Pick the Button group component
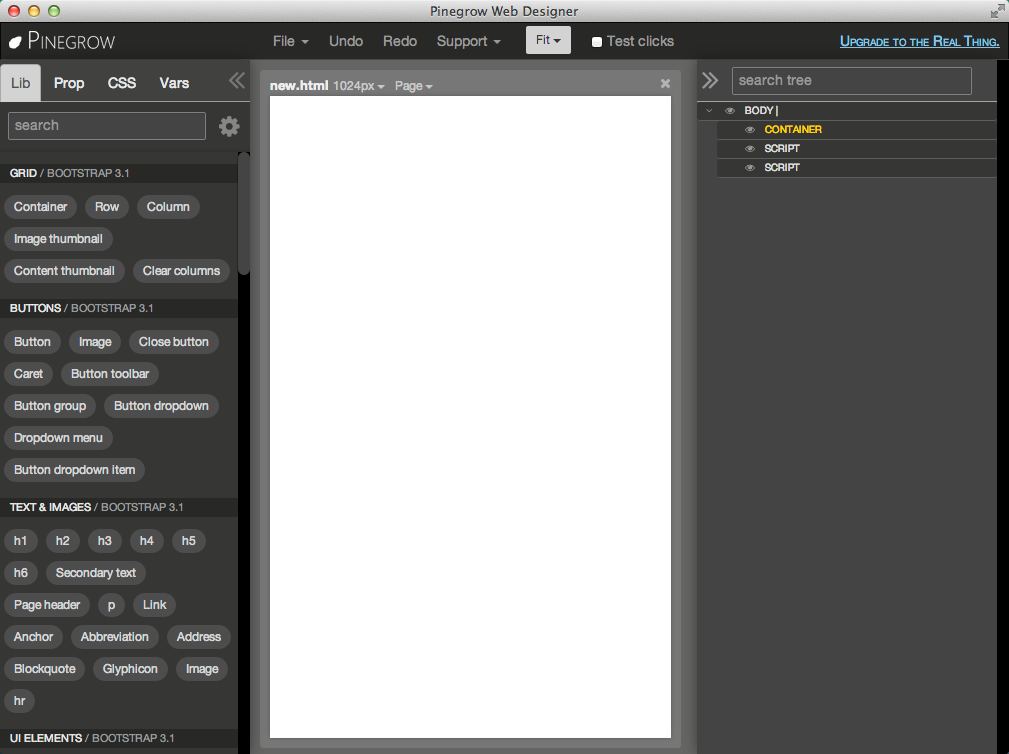 click(x=50, y=406)
